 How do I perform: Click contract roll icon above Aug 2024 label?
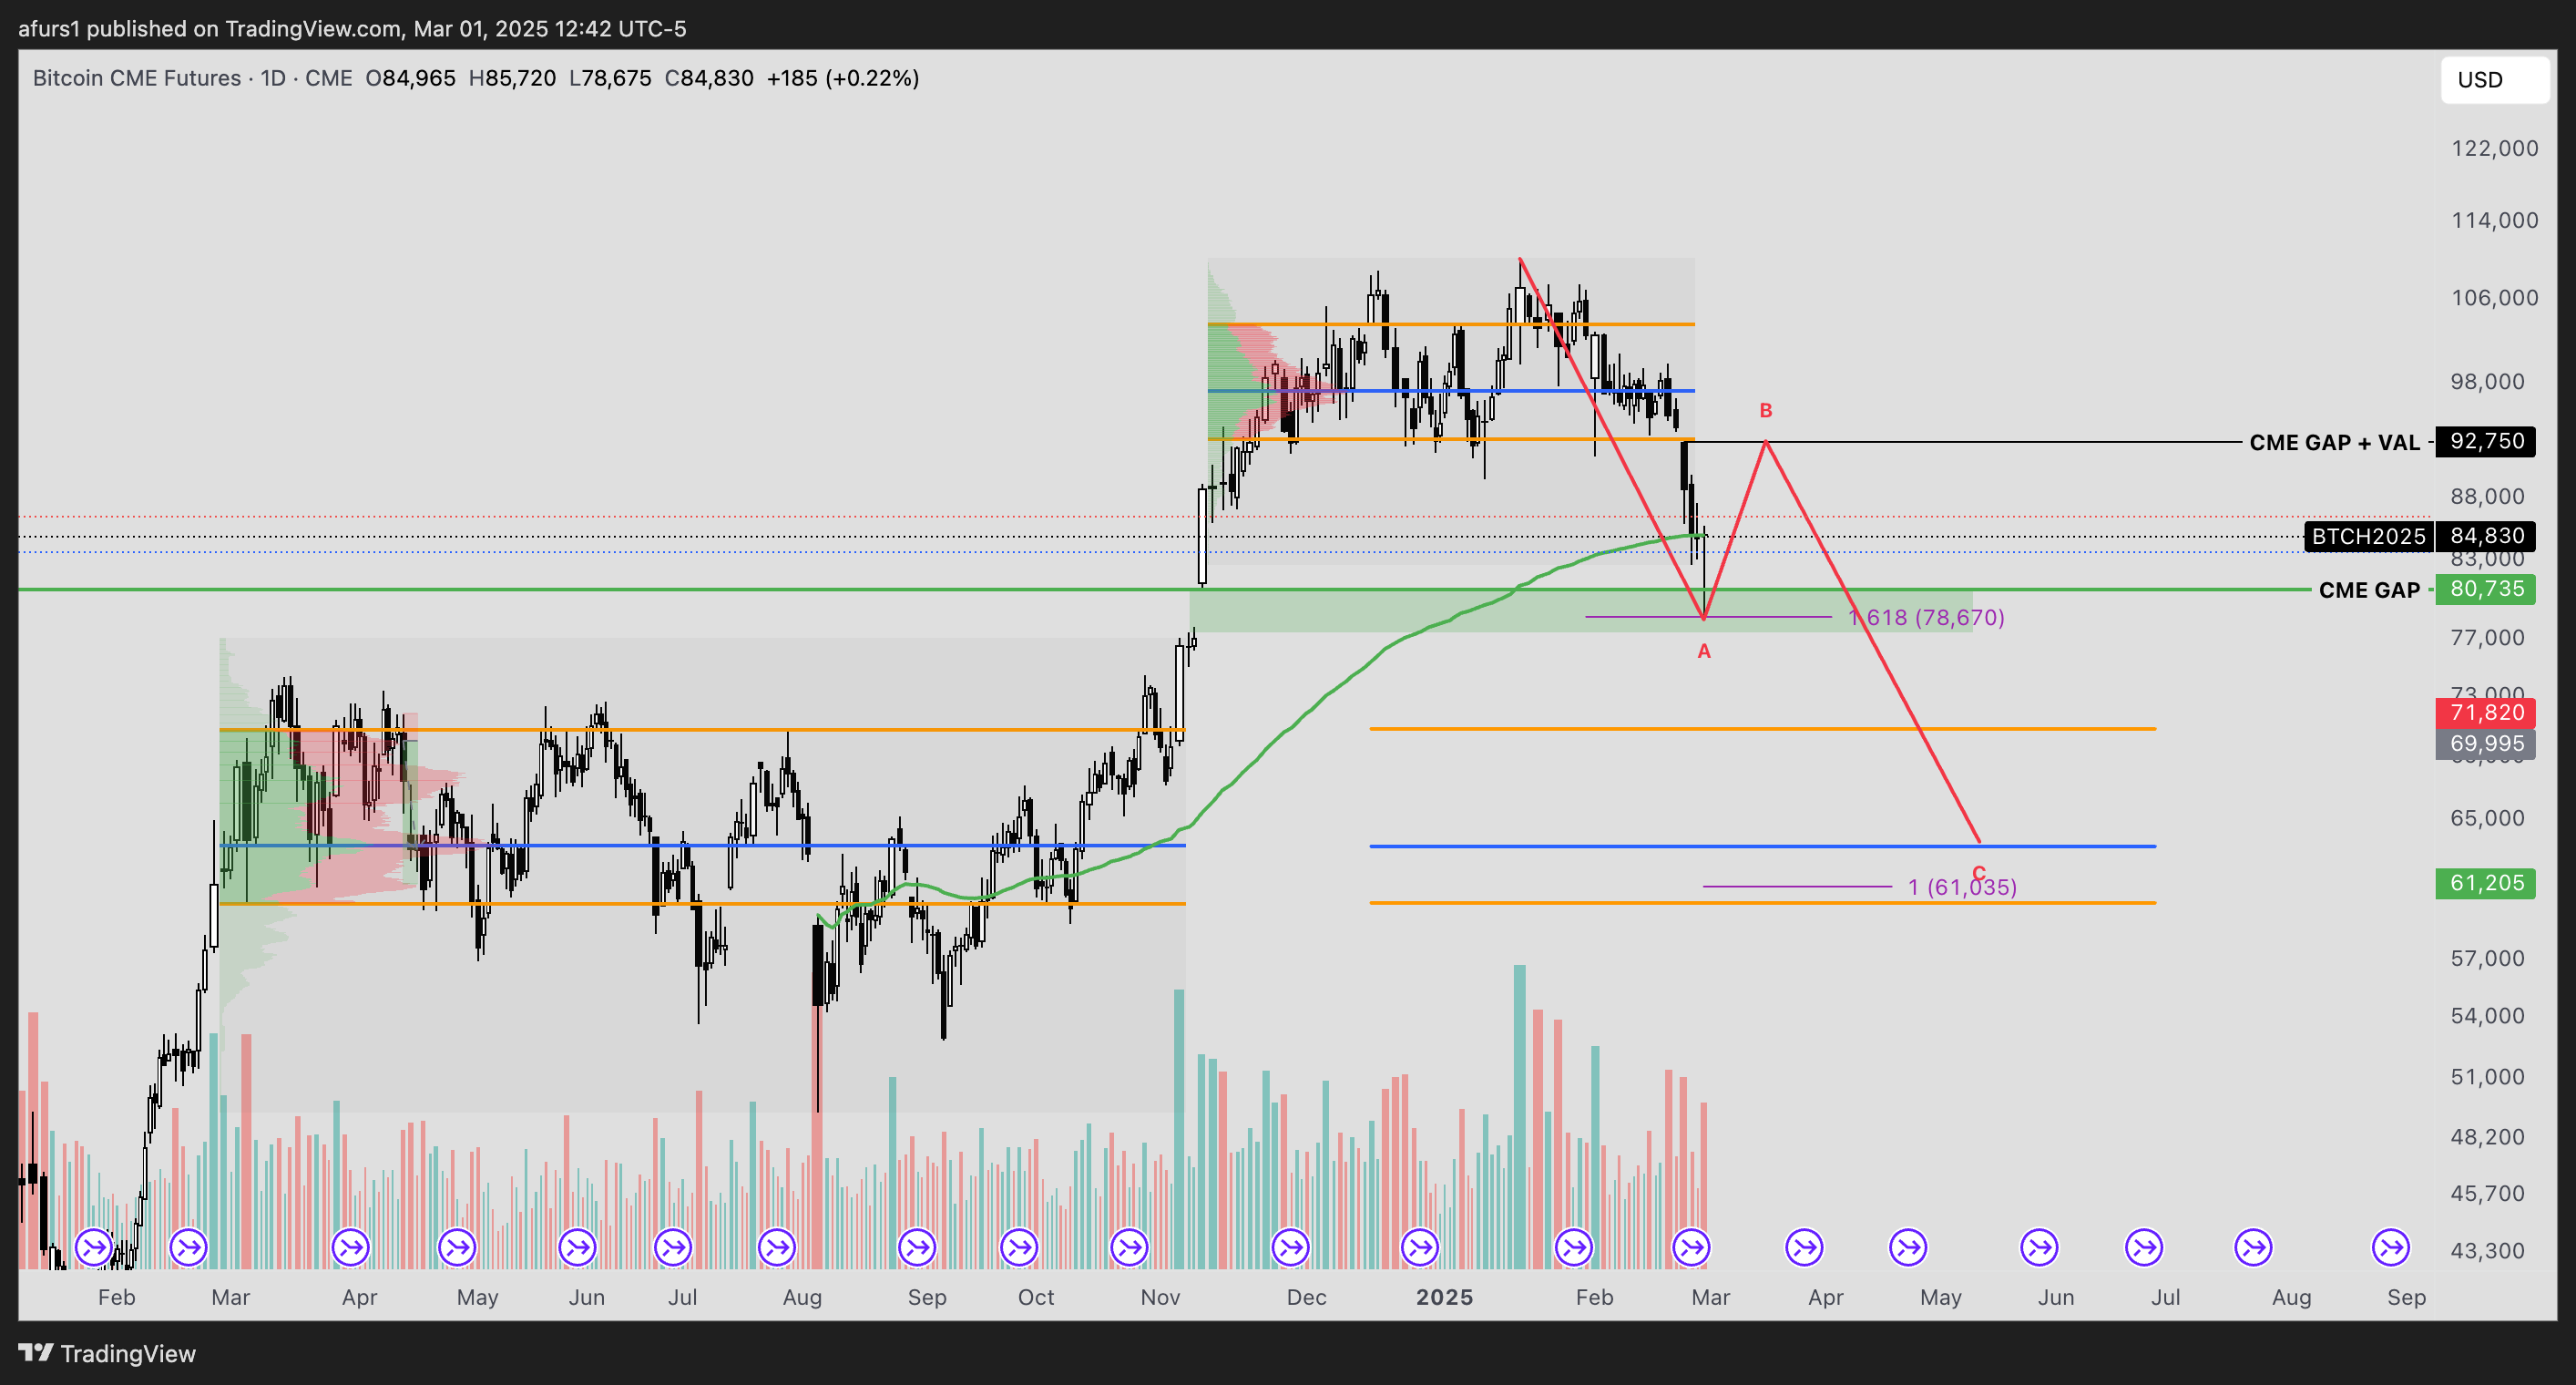tap(777, 1247)
